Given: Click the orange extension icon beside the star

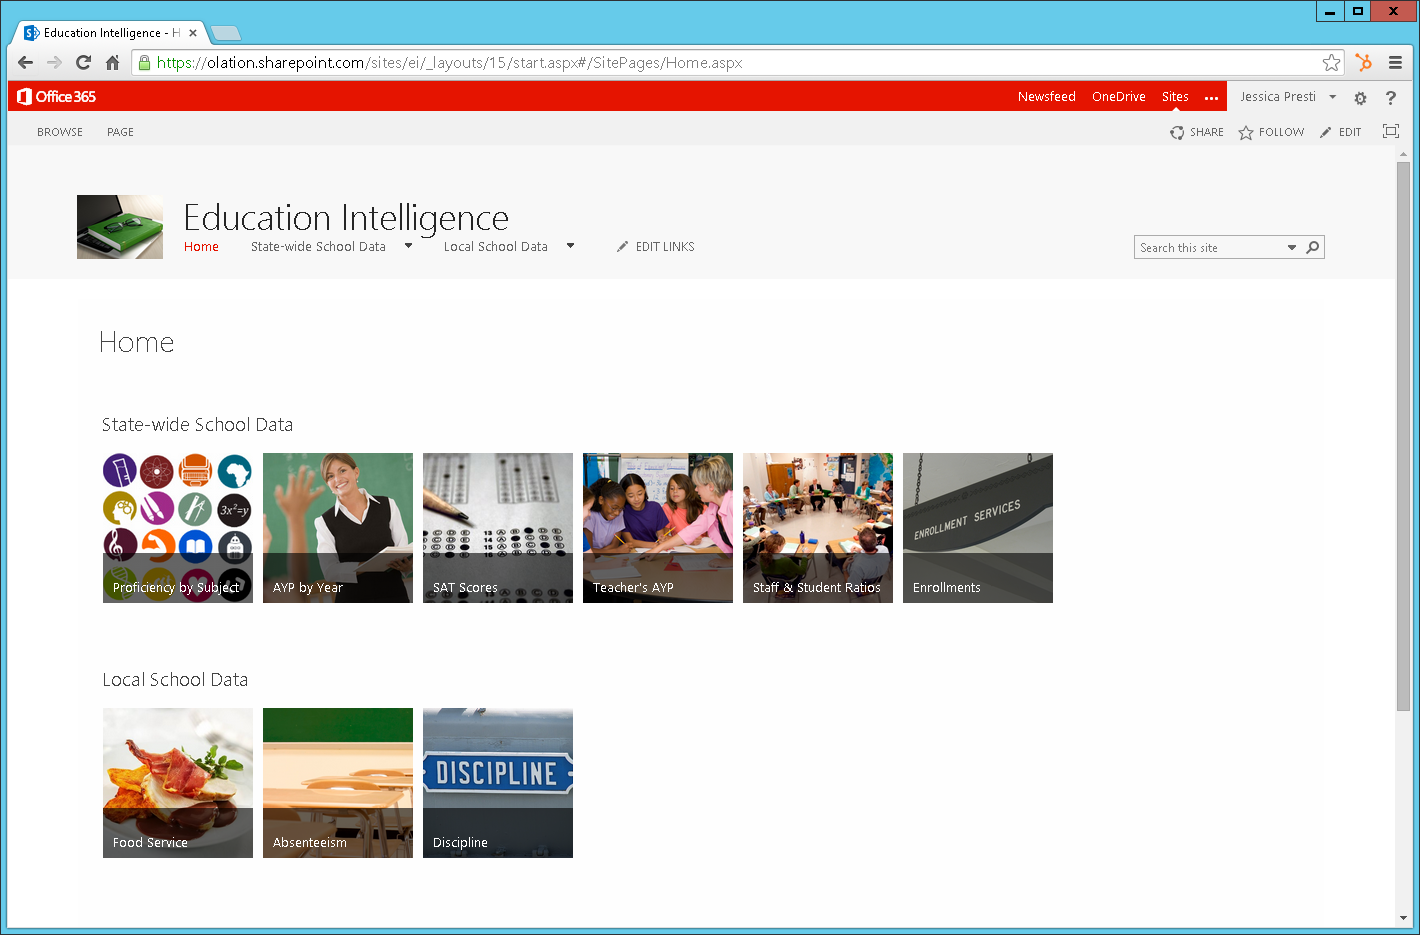Looking at the screenshot, I should tap(1363, 62).
